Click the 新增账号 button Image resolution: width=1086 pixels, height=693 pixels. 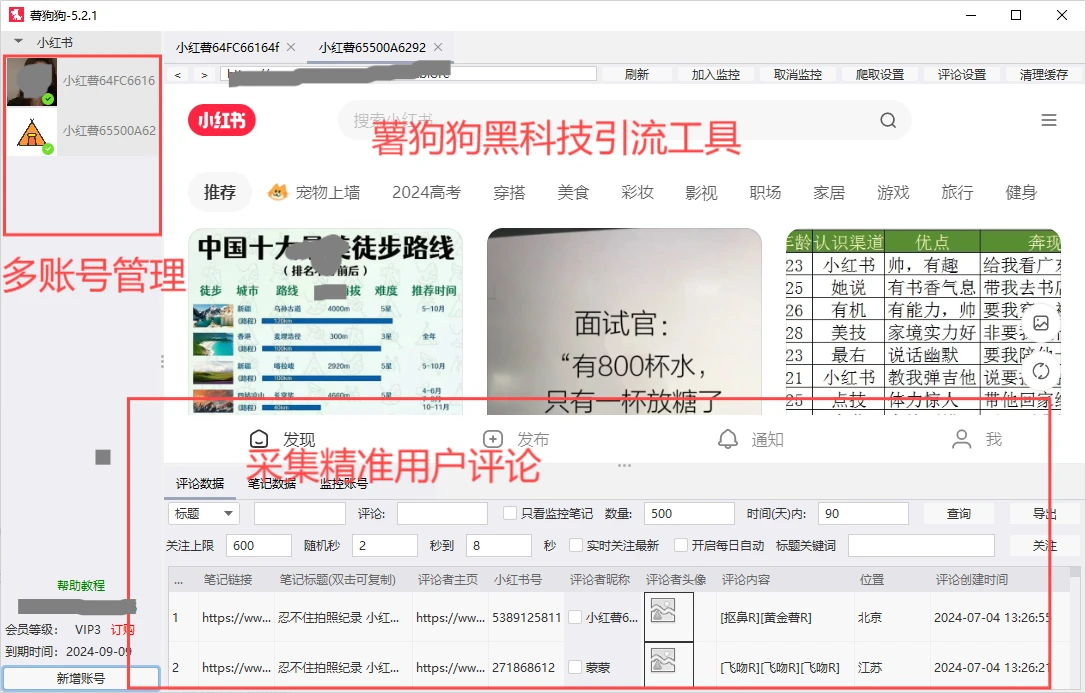click(x=80, y=678)
